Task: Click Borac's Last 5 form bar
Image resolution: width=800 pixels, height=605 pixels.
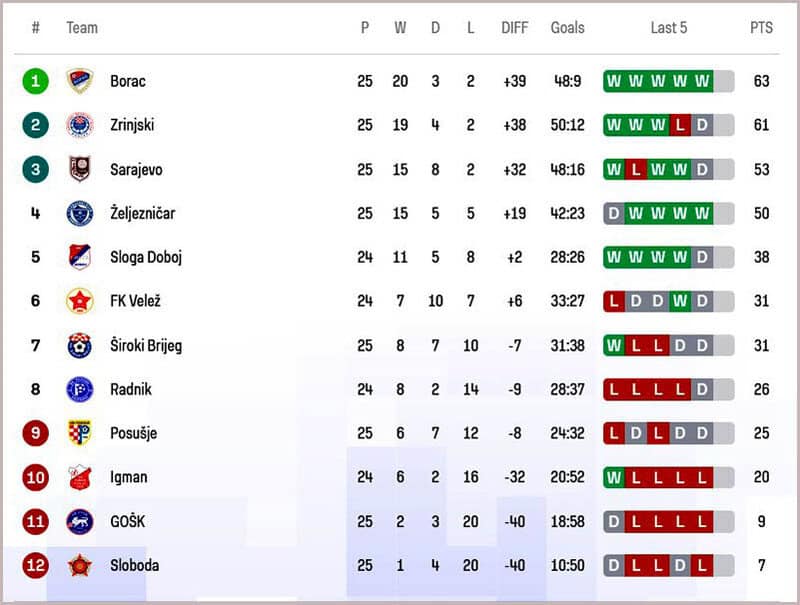Action: tap(668, 81)
